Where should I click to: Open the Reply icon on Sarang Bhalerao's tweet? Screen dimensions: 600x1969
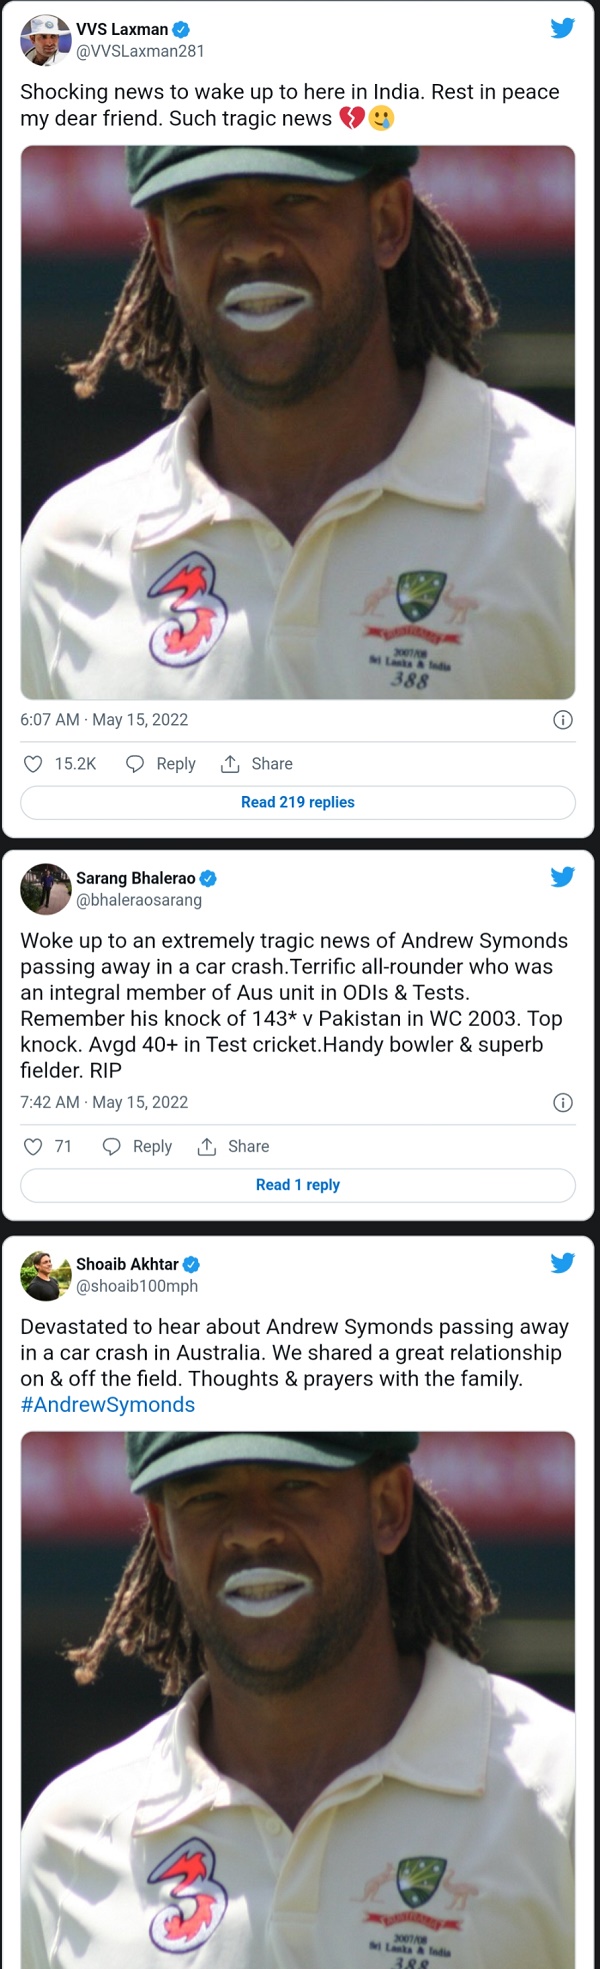click(x=113, y=1146)
